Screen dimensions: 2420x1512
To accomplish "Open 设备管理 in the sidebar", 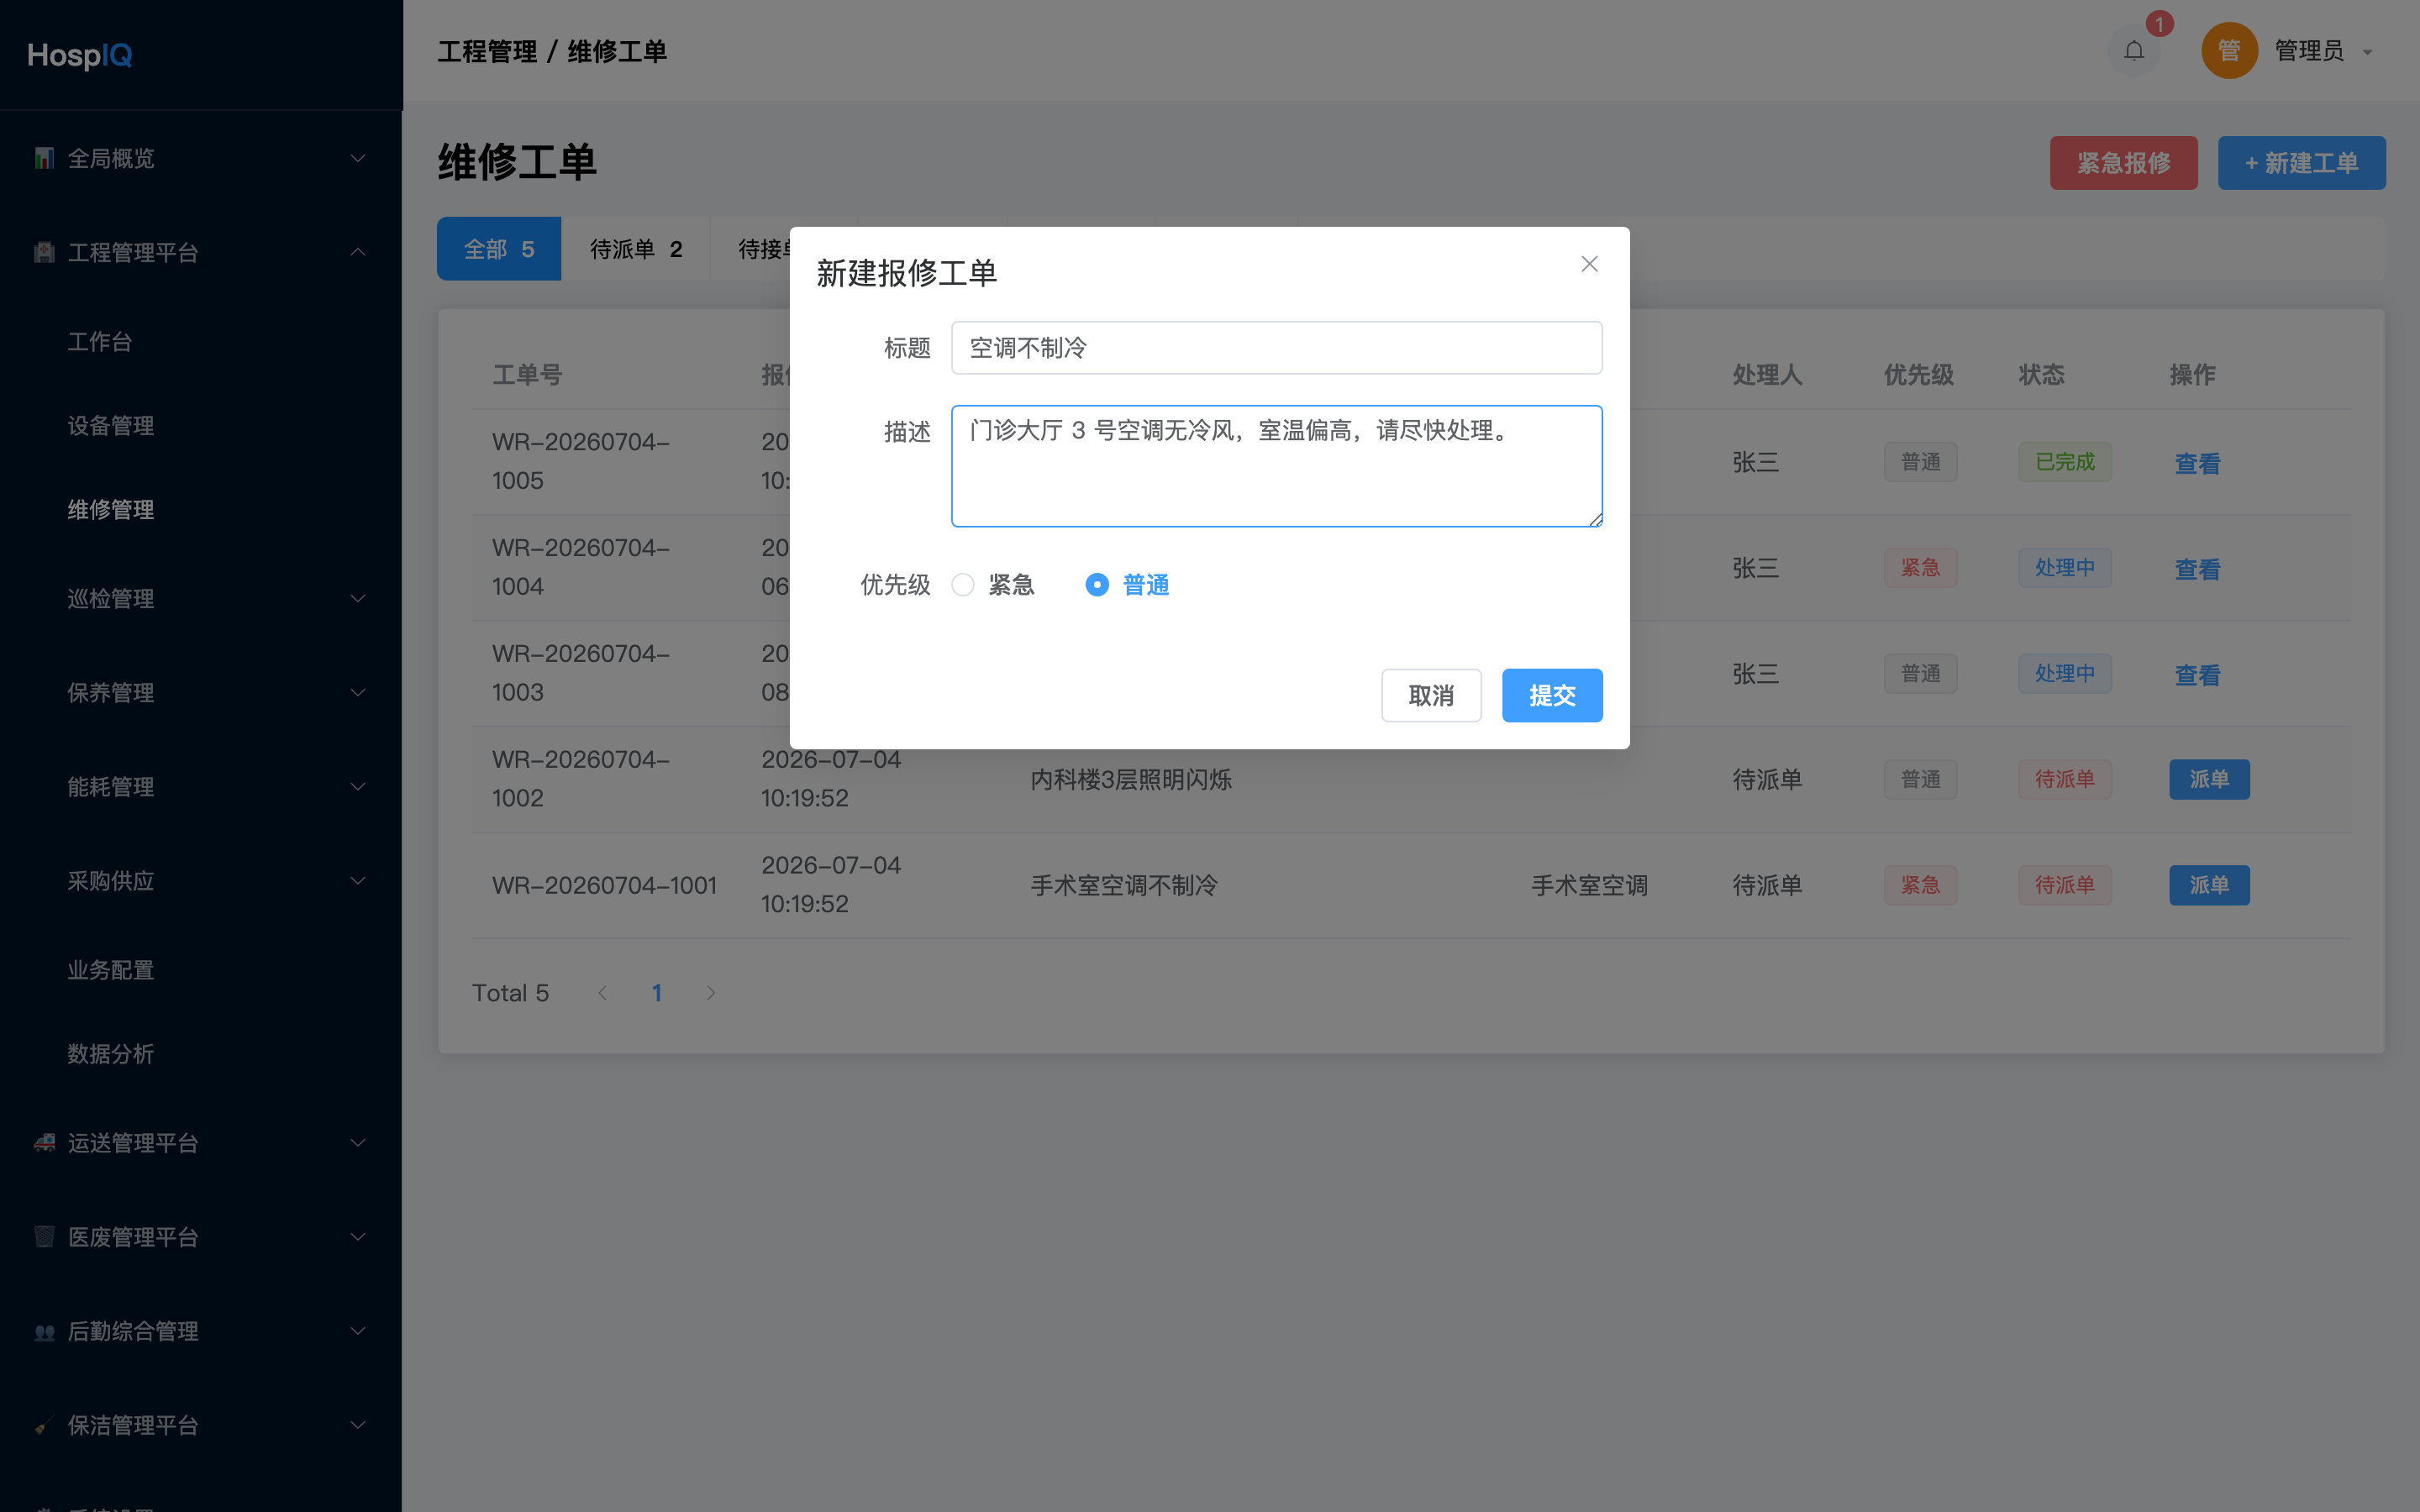I will 111,425.
